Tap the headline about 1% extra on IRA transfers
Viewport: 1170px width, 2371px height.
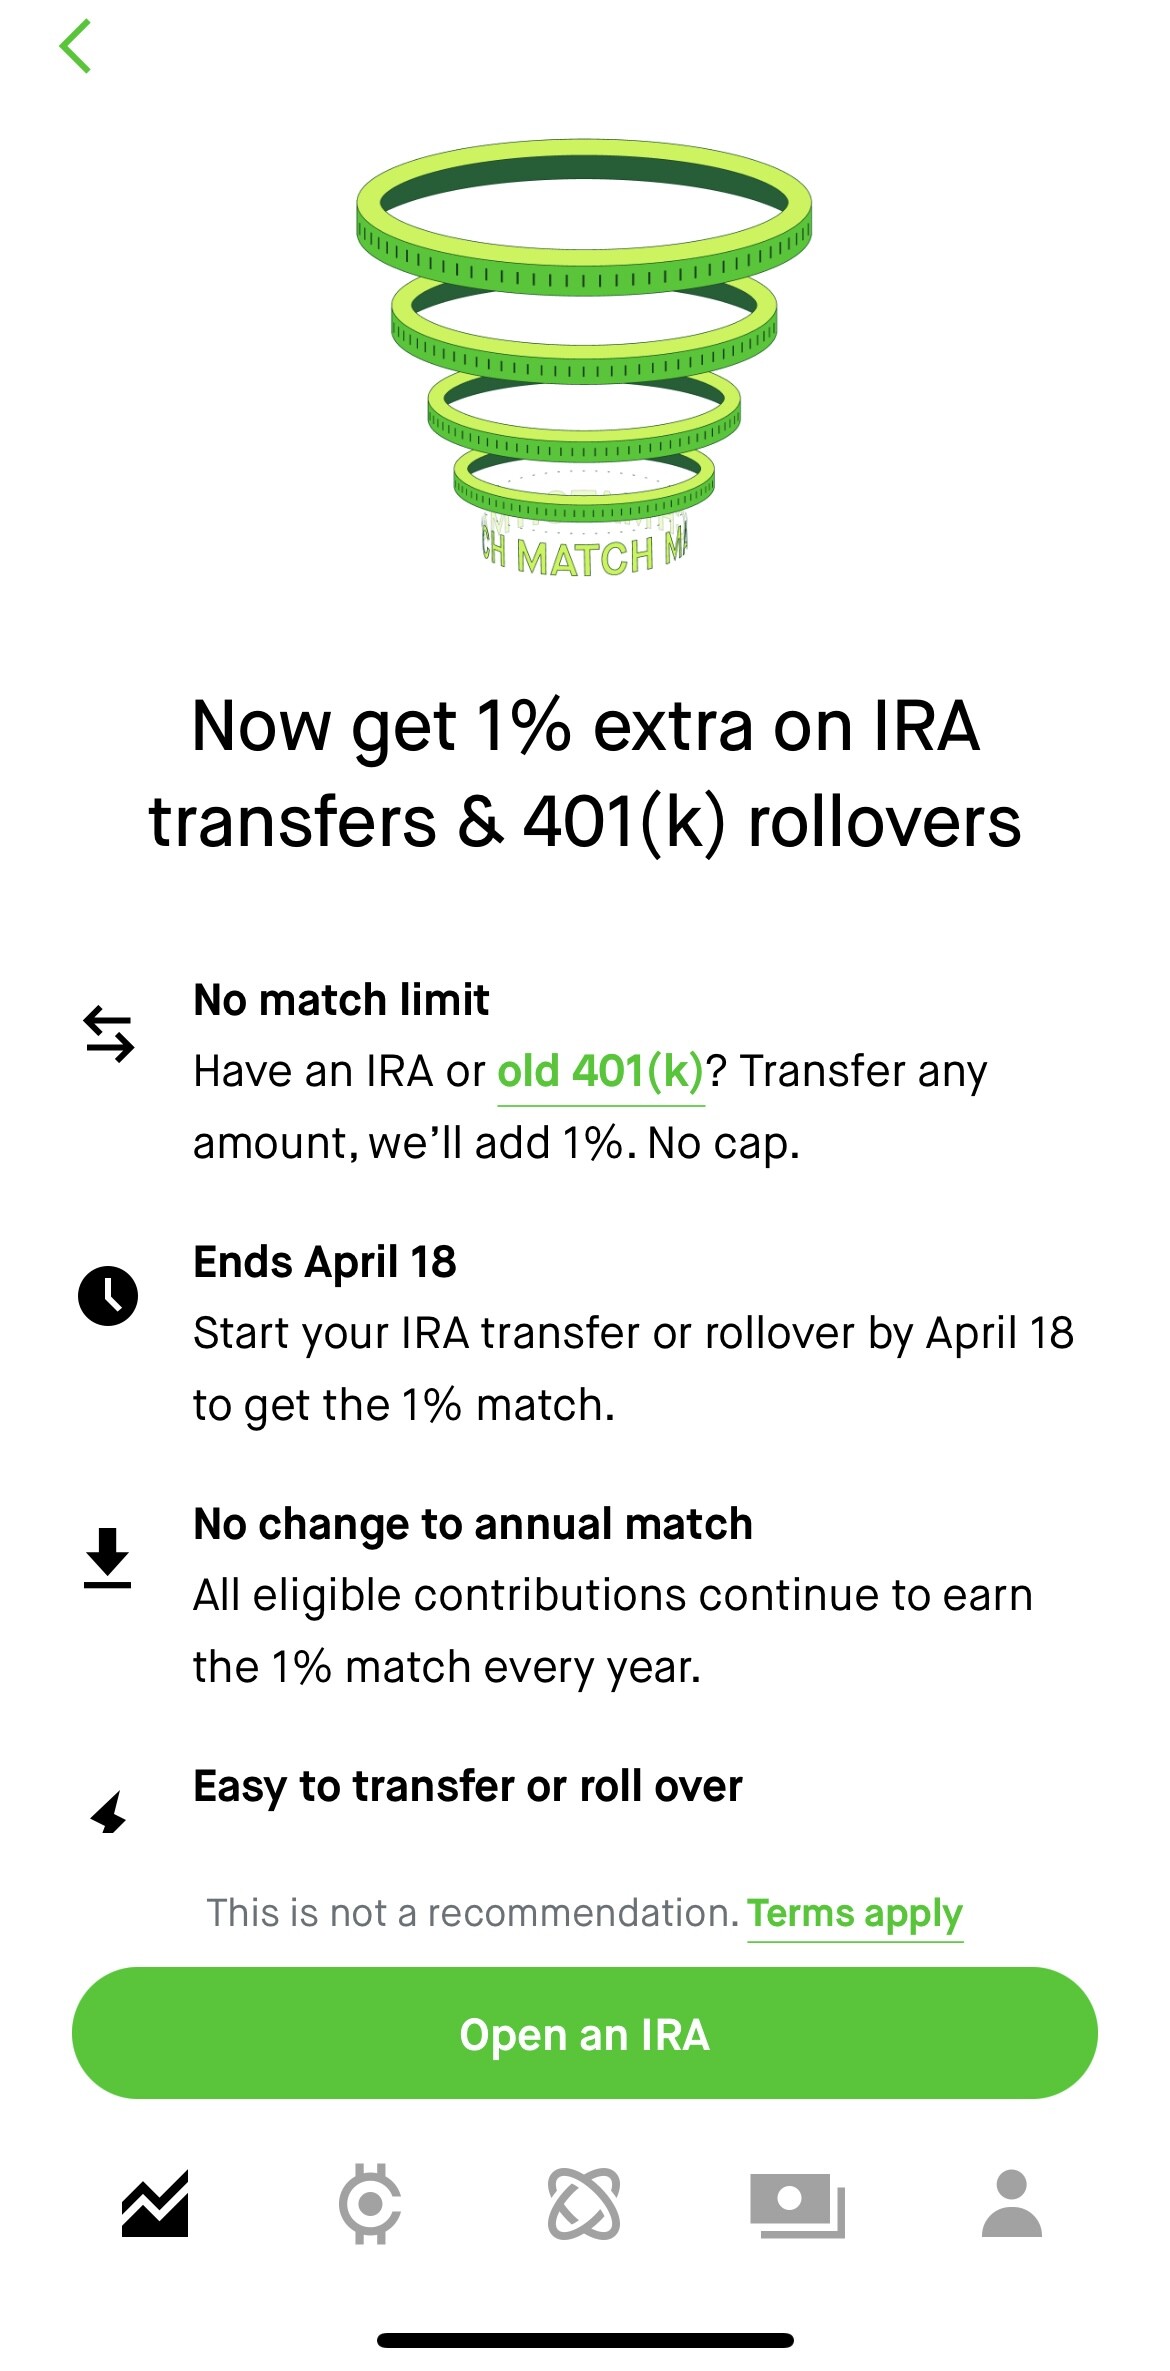(x=585, y=775)
